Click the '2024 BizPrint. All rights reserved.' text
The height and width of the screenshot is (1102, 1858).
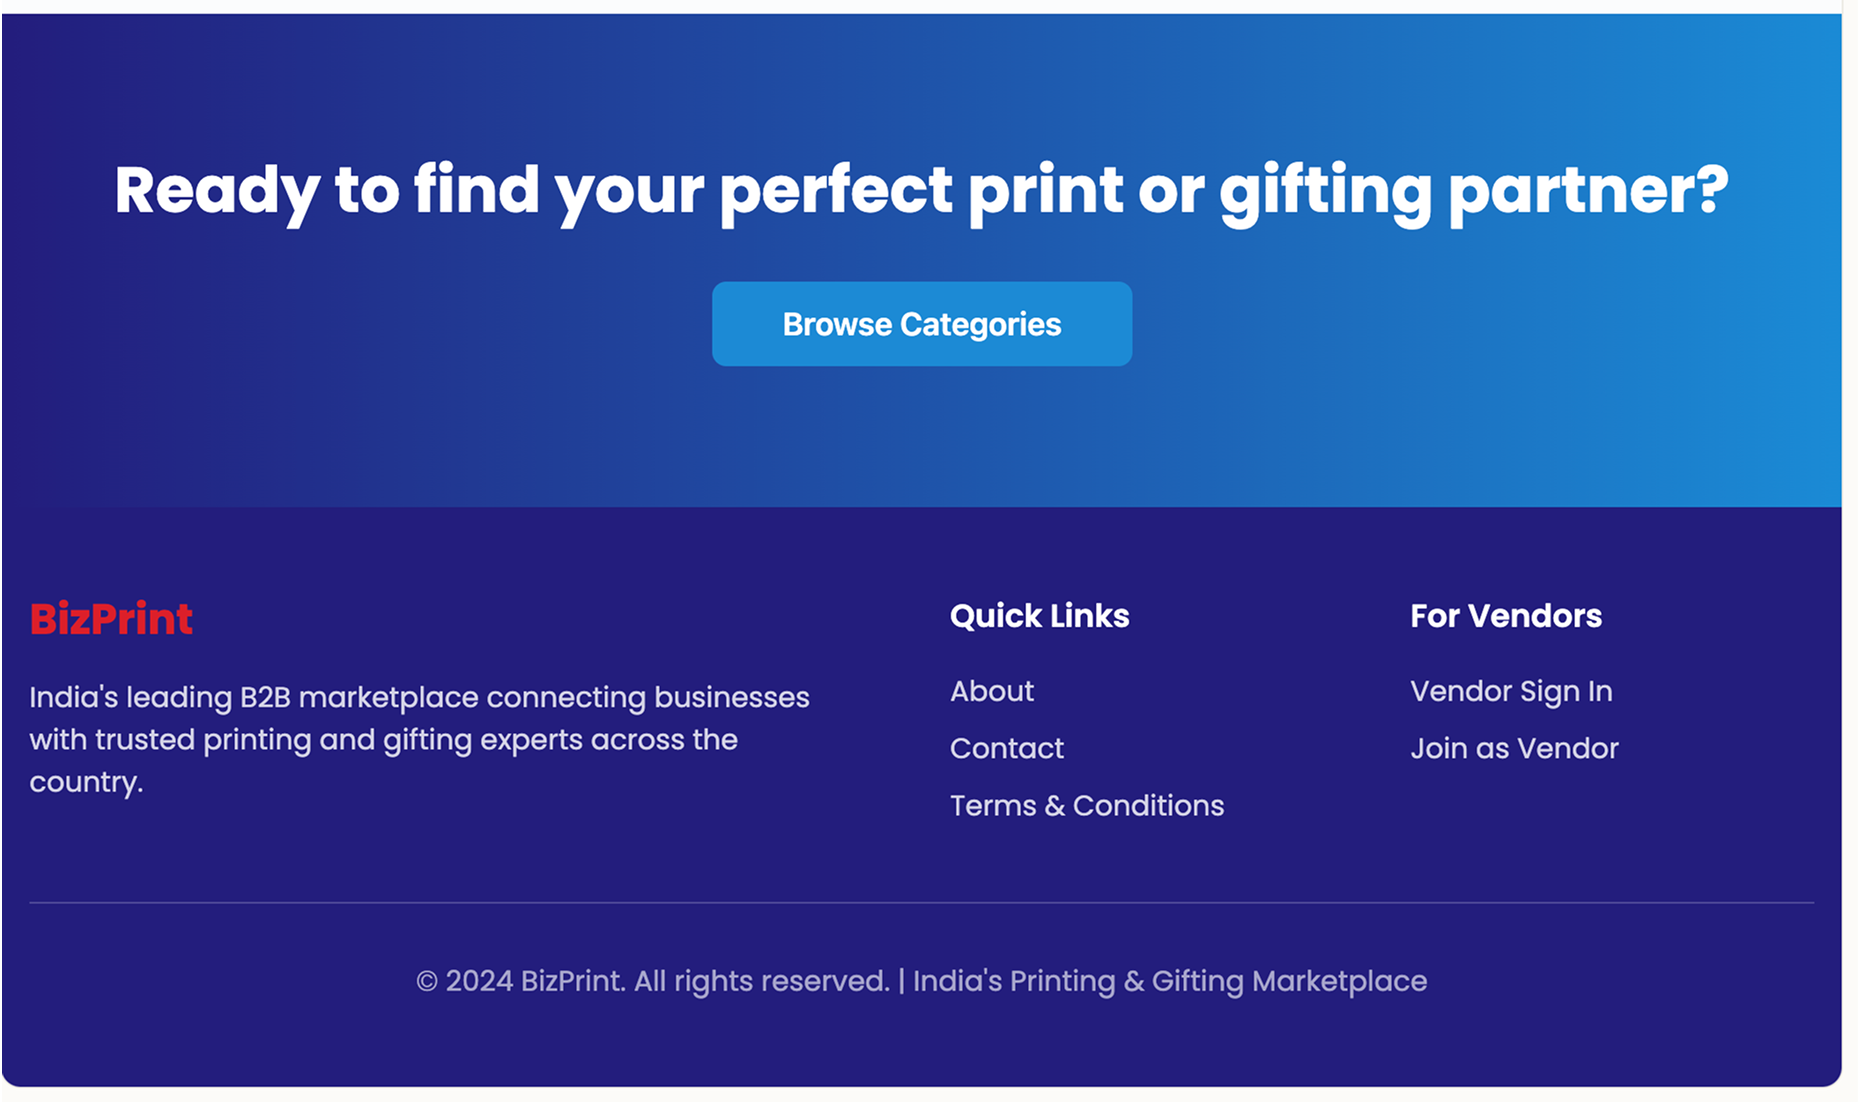666,981
